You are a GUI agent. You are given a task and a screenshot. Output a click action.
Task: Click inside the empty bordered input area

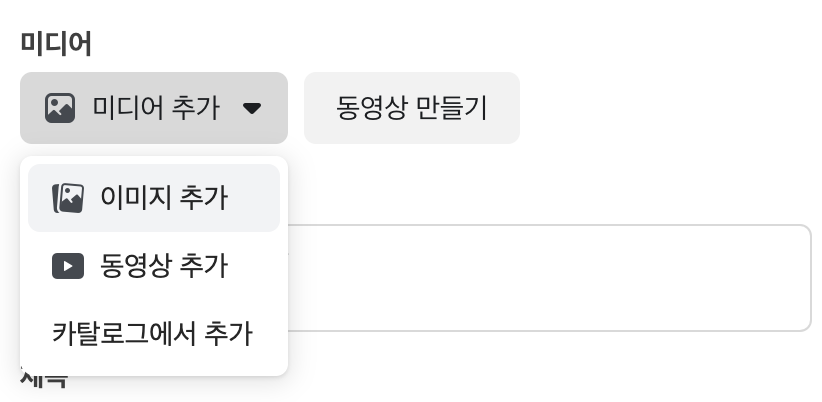point(549,278)
